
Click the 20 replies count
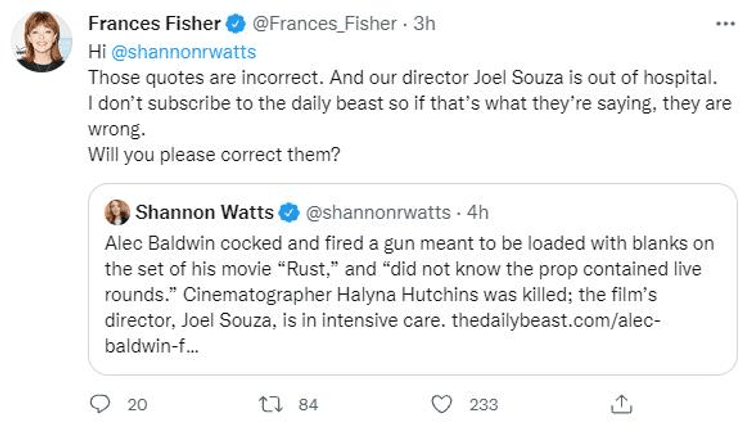click(x=138, y=404)
